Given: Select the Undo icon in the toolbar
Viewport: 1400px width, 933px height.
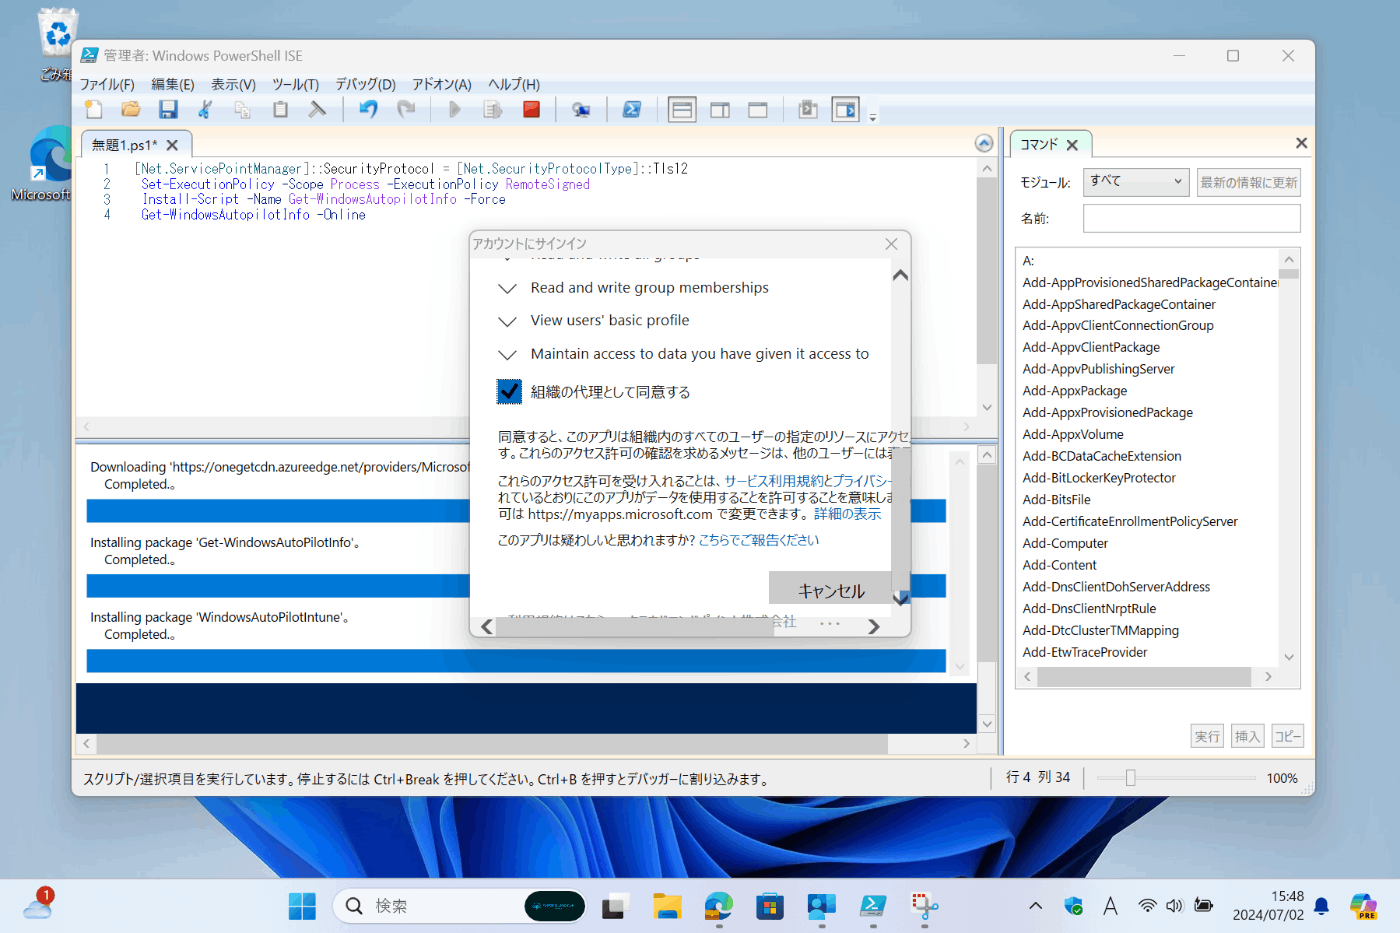Looking at the screenshot, I should [367, 109].
